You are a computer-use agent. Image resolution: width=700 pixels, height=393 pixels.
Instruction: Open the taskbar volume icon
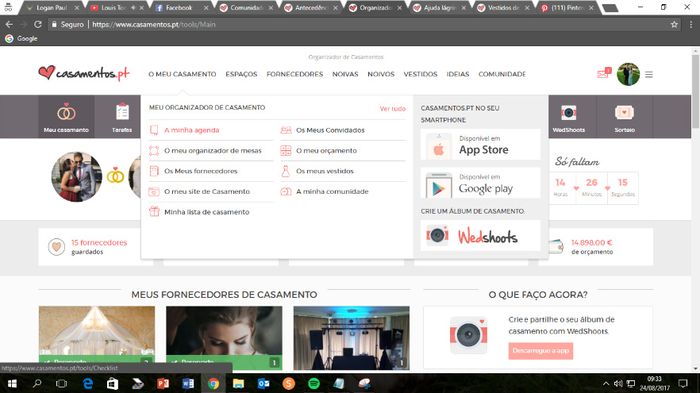pyautogui.click(x=618, y=384)
